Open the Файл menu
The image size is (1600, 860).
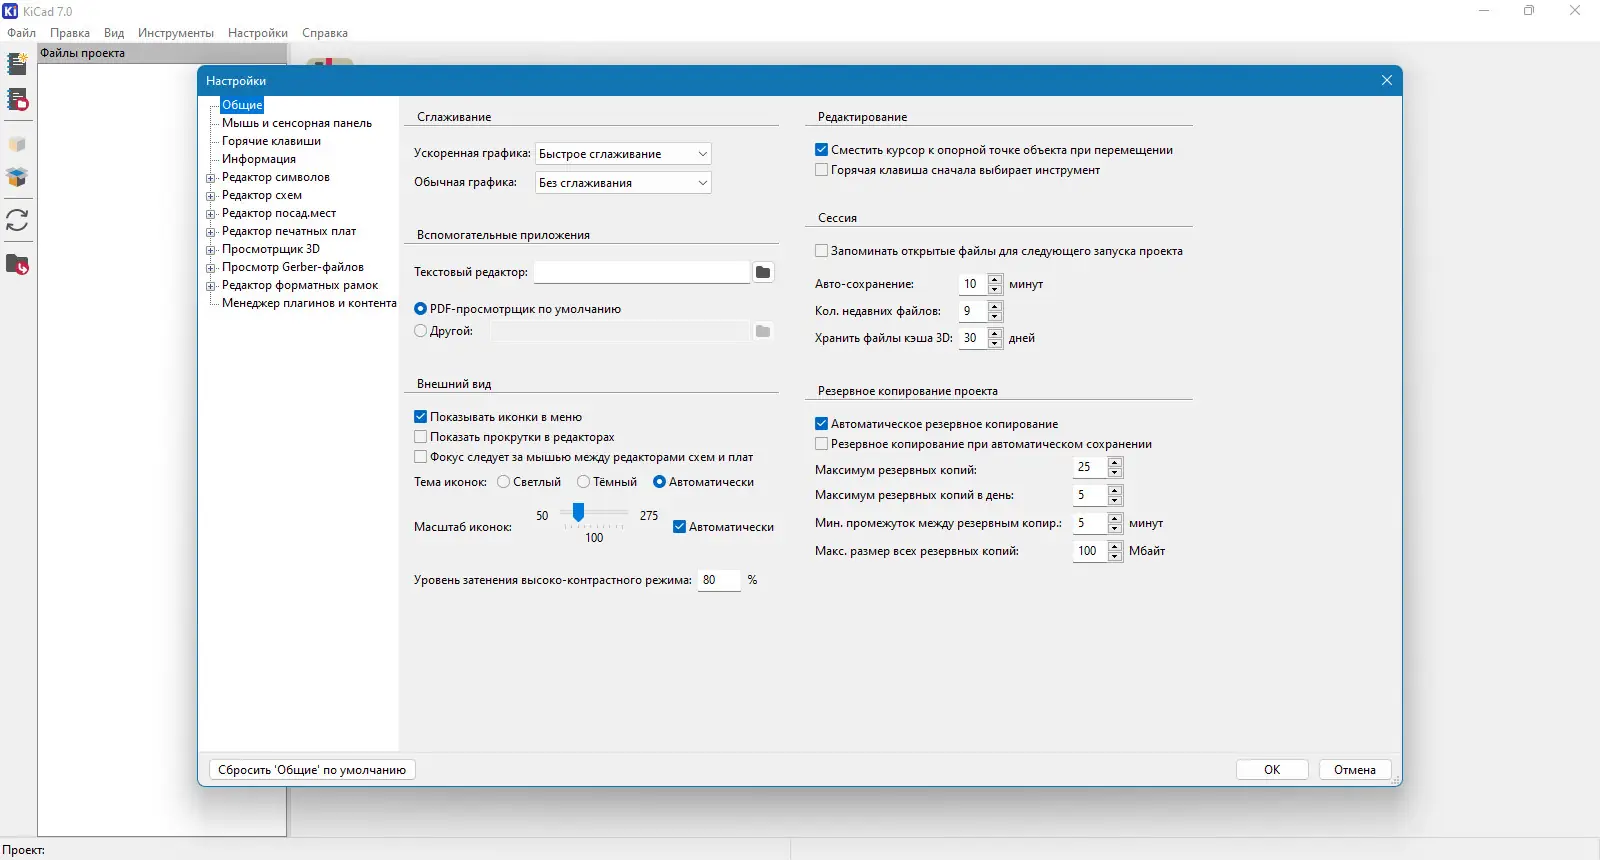pos(22,33)
